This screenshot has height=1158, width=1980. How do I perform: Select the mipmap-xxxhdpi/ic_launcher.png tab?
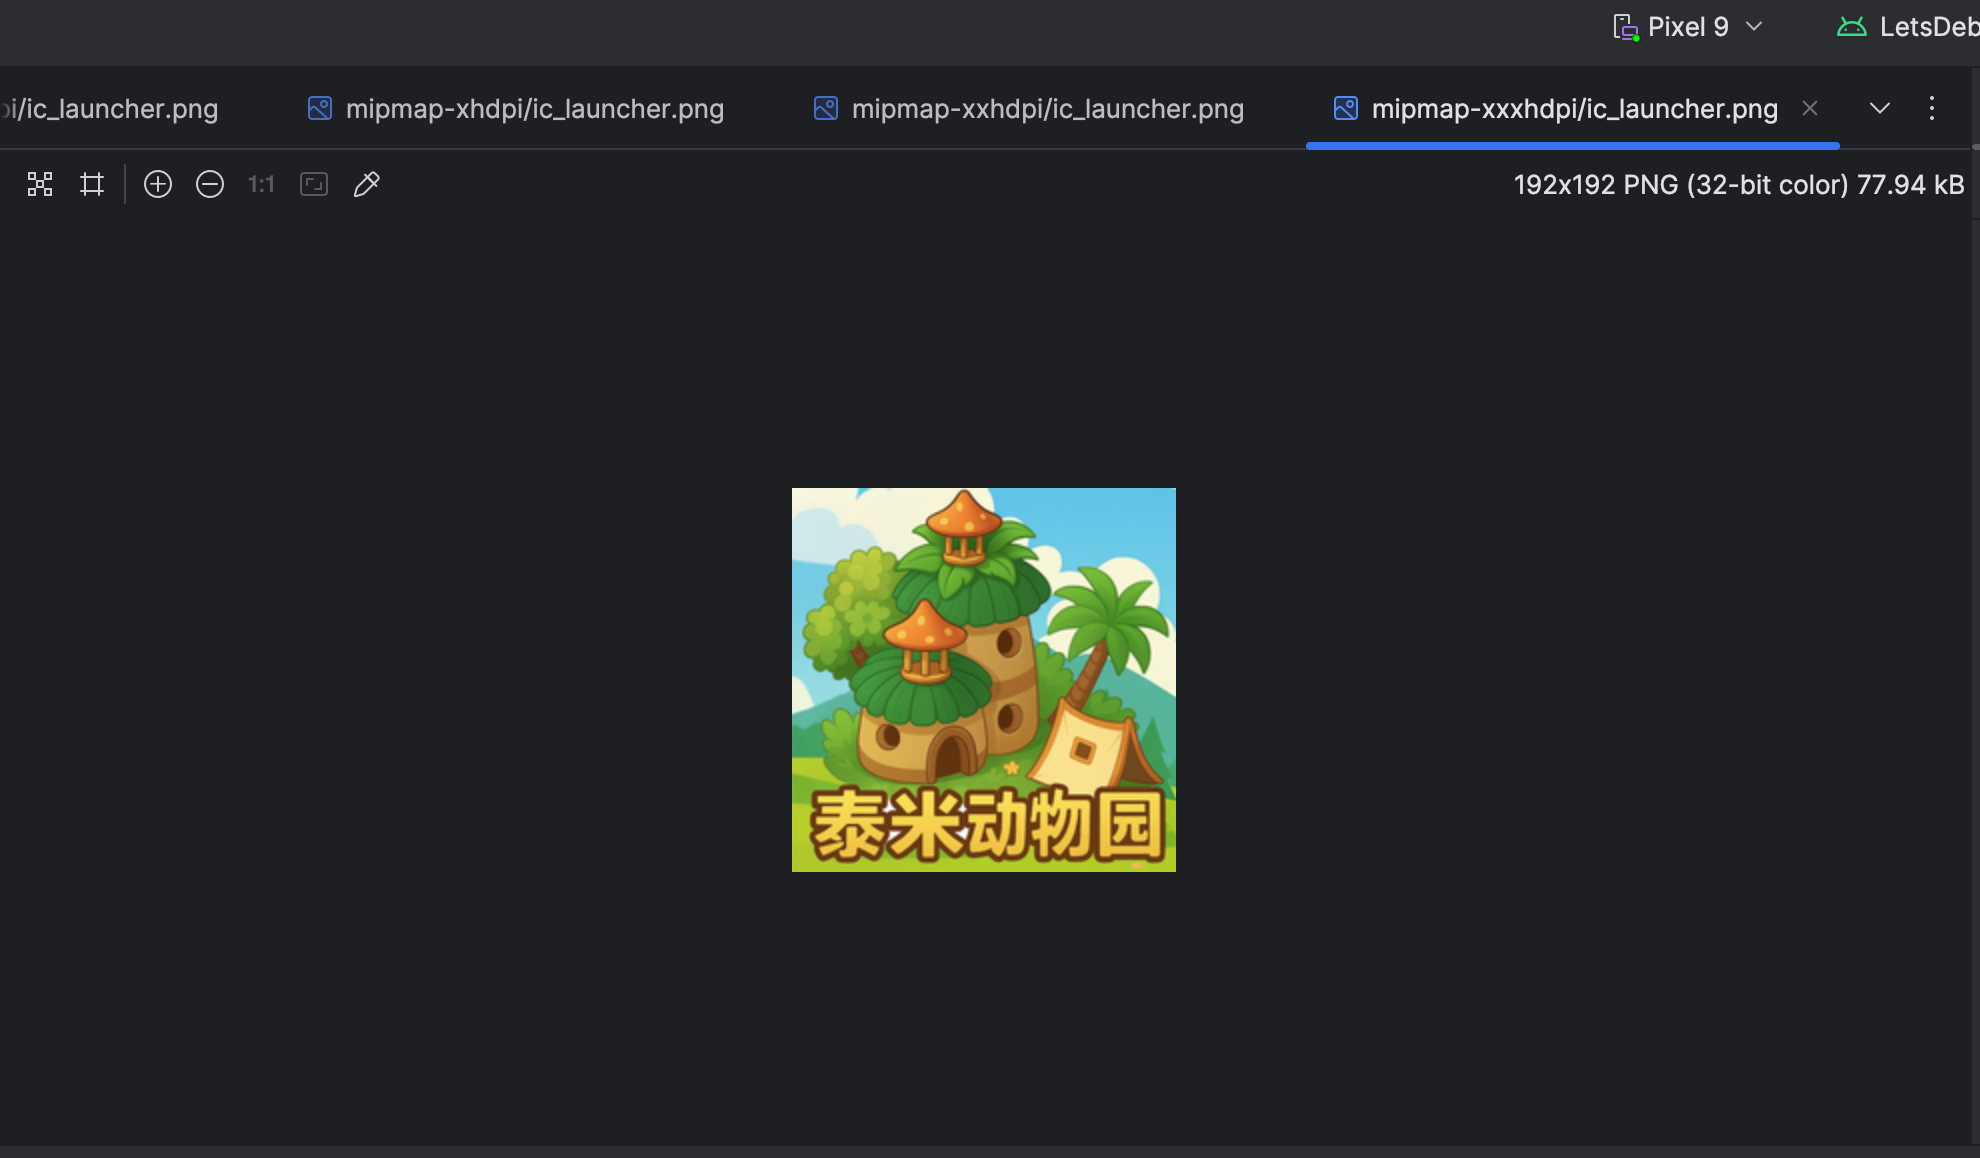pos(1573,108)
